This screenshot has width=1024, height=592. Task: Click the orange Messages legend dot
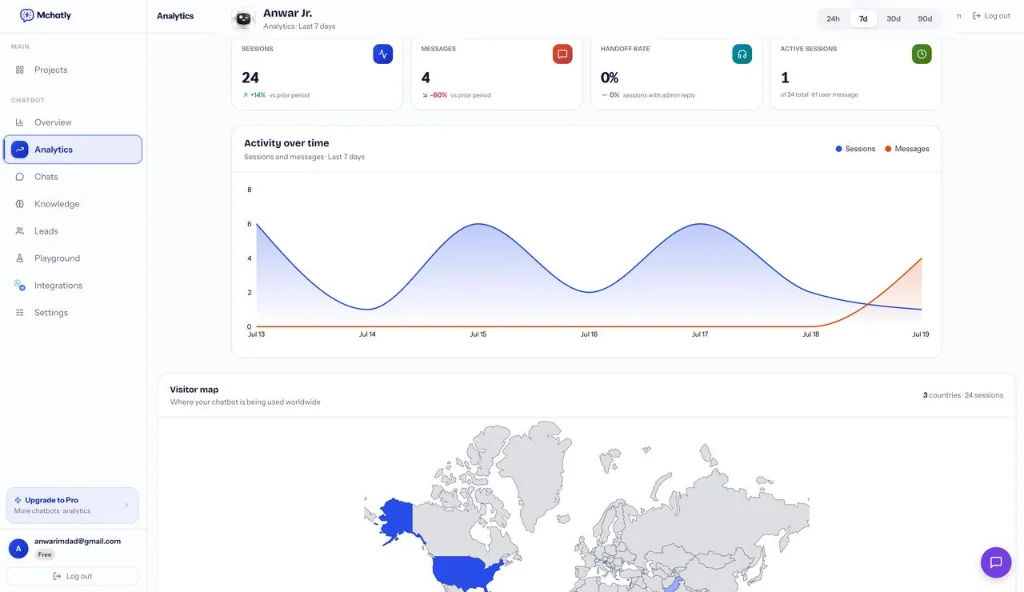[888, 149]
